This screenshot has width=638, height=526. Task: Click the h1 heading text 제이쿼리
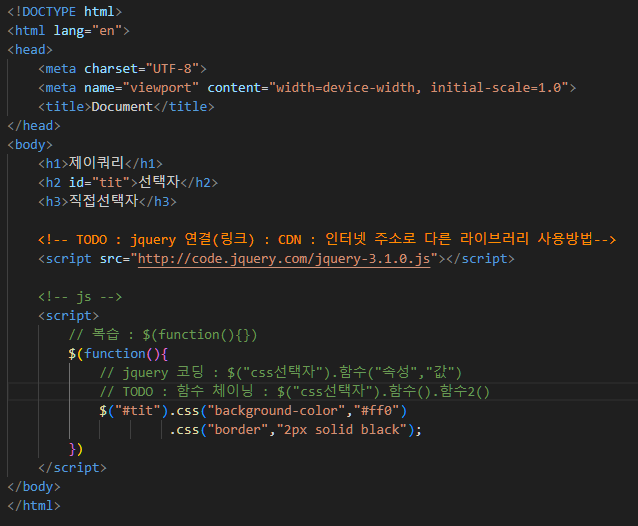[x=96, y=163]
